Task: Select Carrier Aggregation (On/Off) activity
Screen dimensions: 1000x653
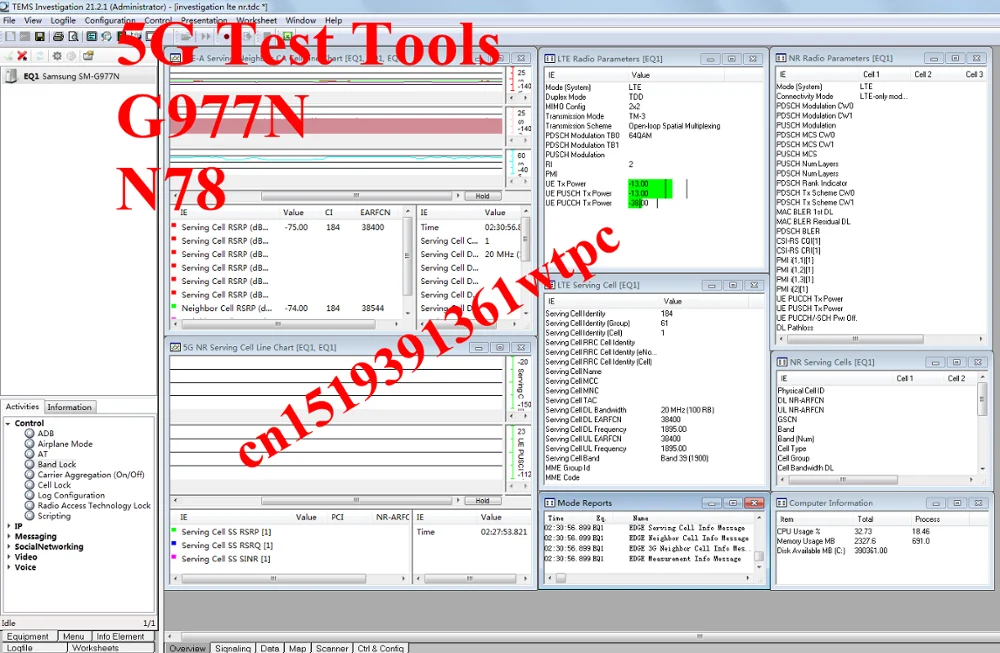Action: click(91, 474)
